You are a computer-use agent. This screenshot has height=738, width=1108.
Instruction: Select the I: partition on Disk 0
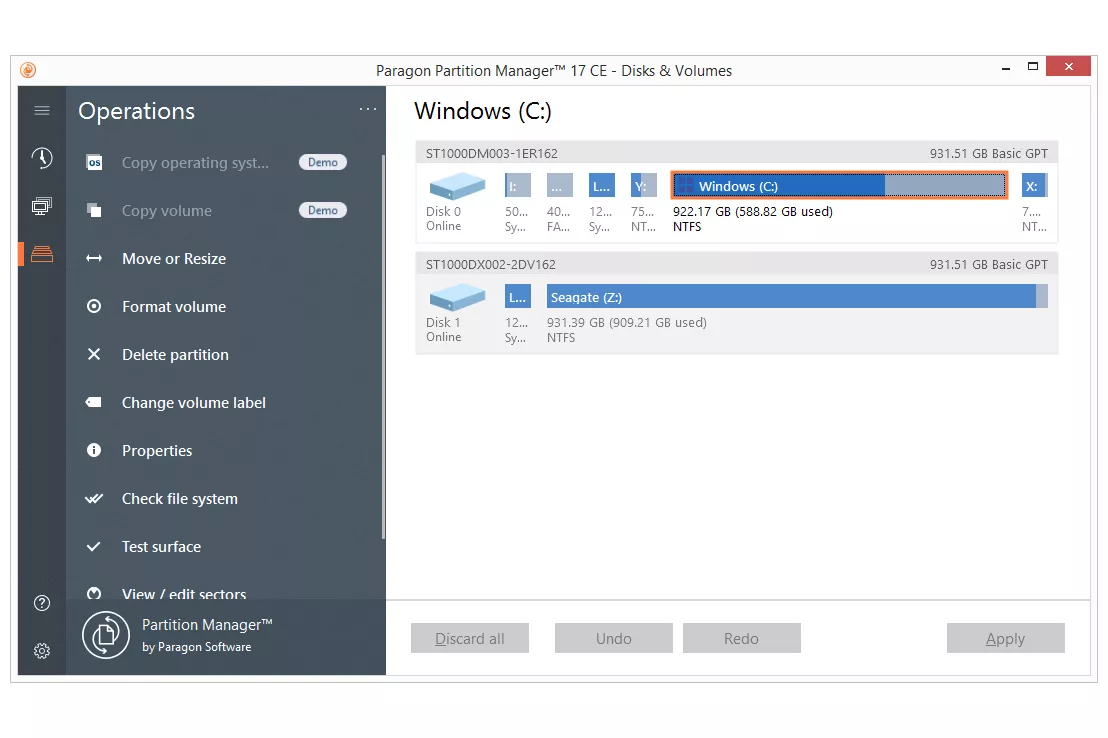pos(518,186)
